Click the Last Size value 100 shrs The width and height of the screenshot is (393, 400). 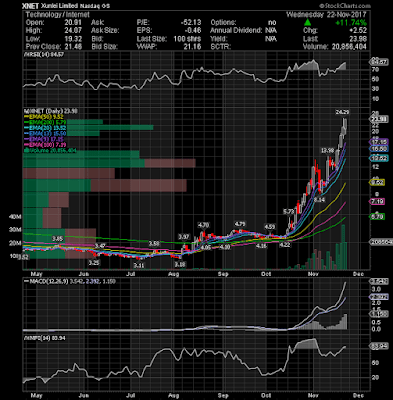coord(187,38)
